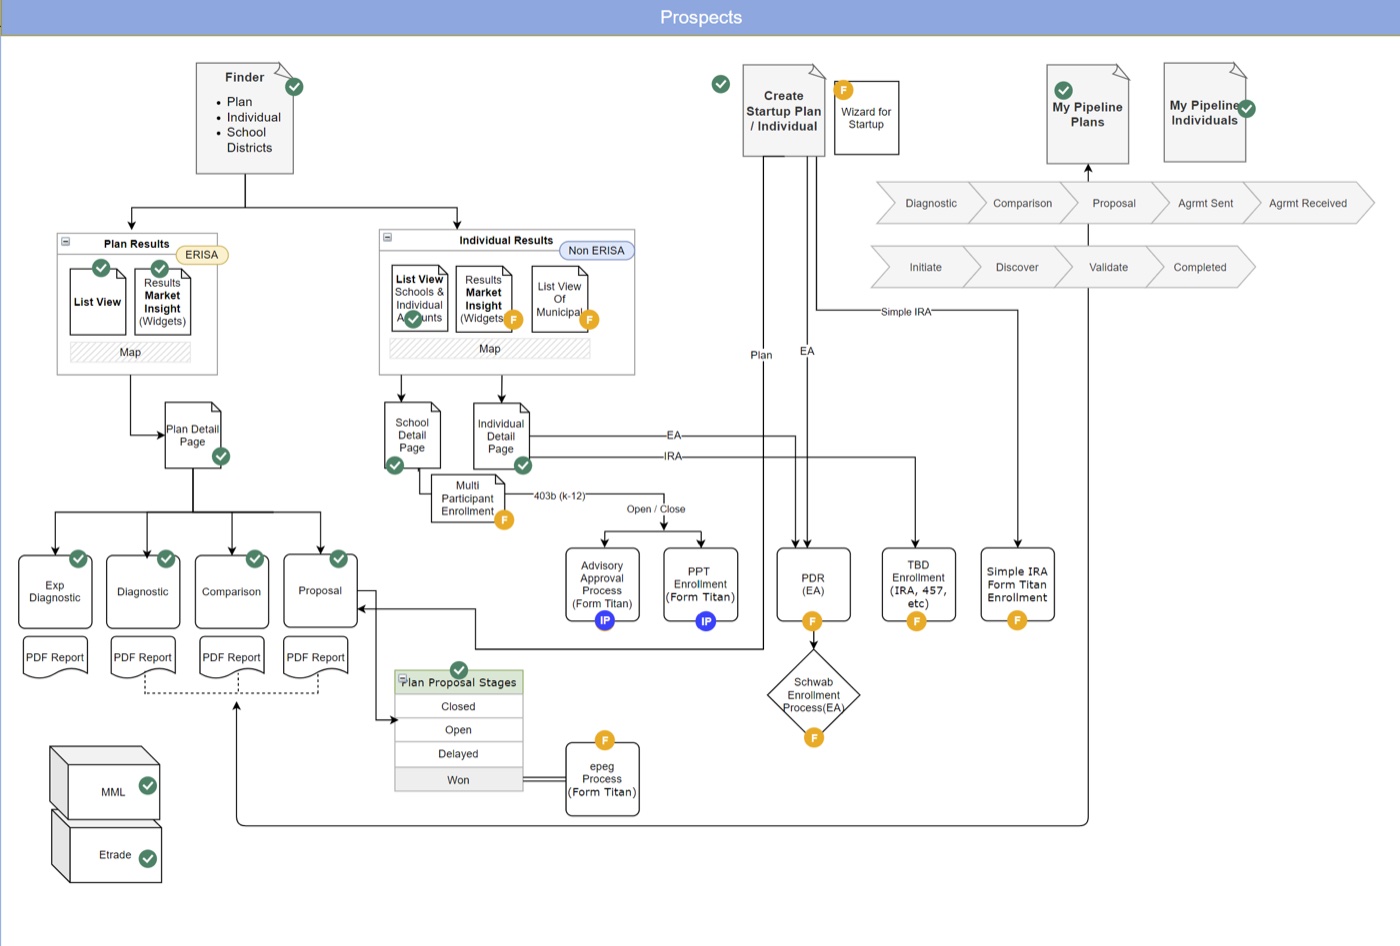Collapse the Plan Proposal Stages list
This screenshot has height=946, width=1400.
tap(403, 678)
